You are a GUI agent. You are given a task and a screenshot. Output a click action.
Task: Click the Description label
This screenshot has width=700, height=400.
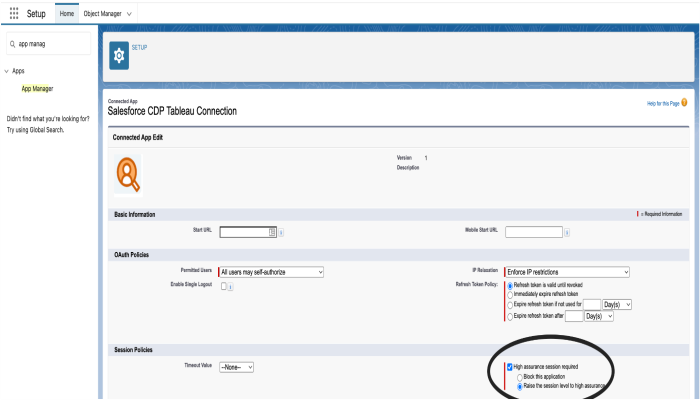(408, 167)
